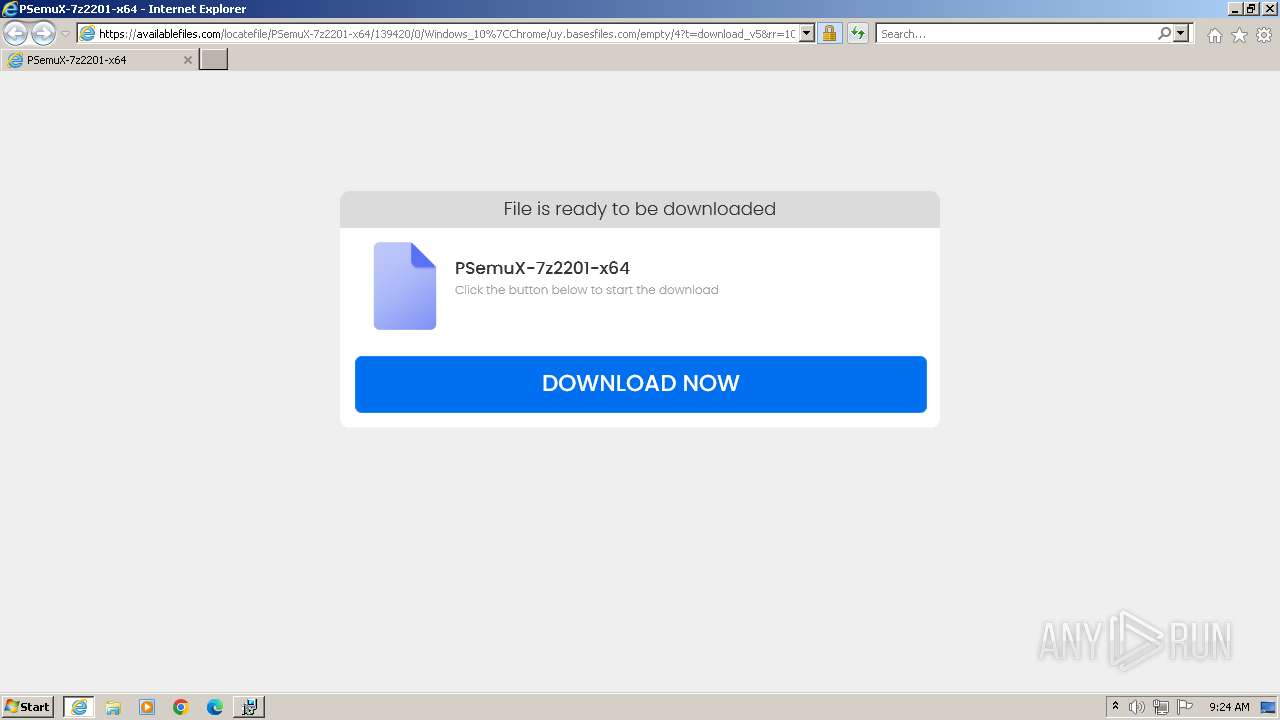Go back with the browser Back arrow
Image resolution: width=1280 pixels, height=720 pixels.
pos(16,34)
